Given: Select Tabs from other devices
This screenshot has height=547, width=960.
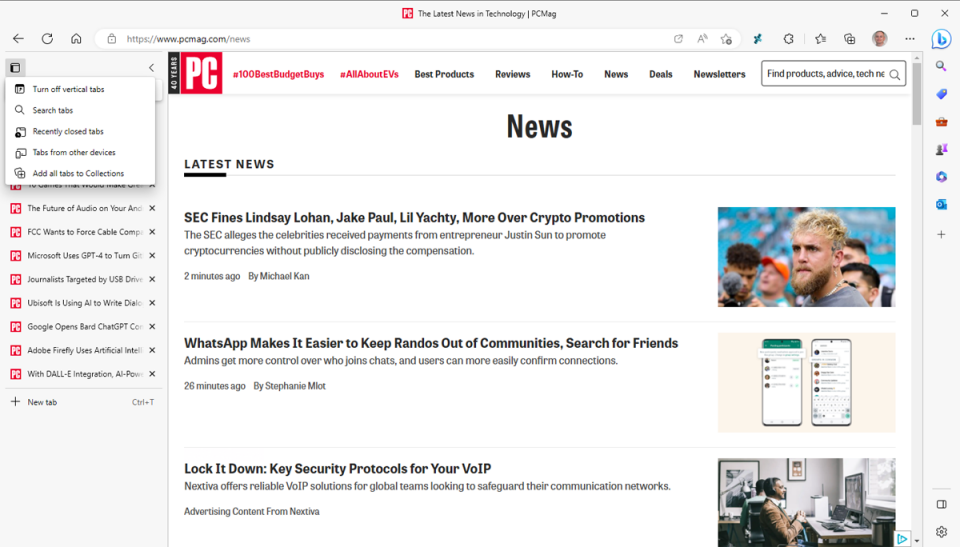Looking at the screenshot, I should [x=80, y=153].
